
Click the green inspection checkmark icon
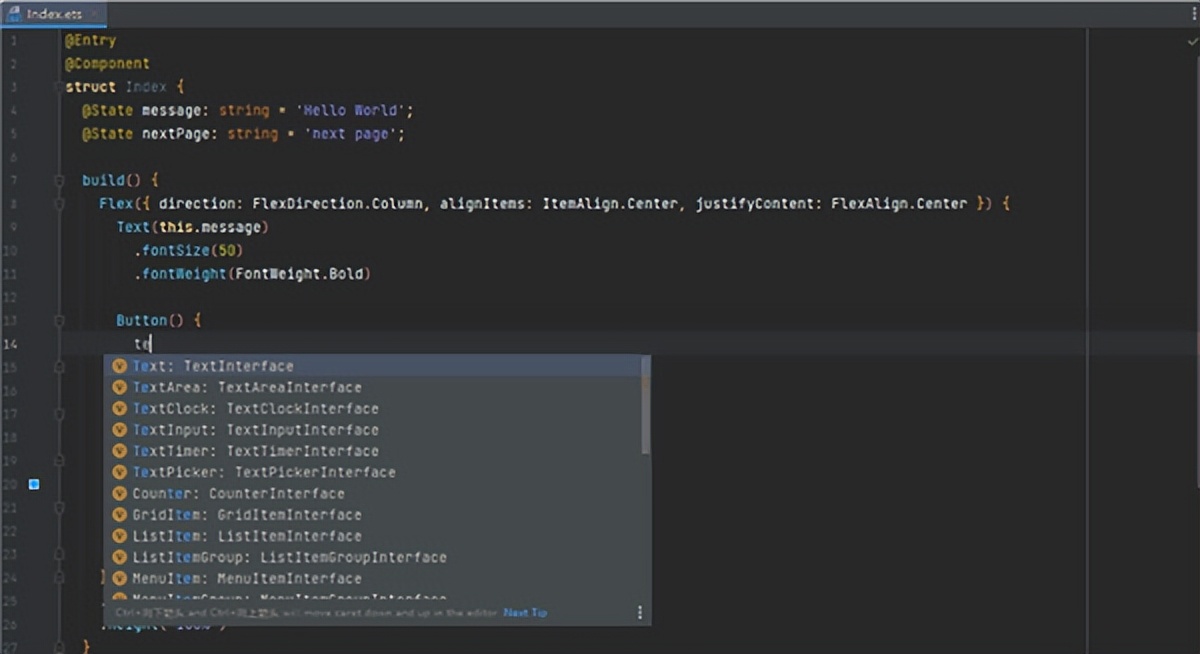coord(1191,40)
